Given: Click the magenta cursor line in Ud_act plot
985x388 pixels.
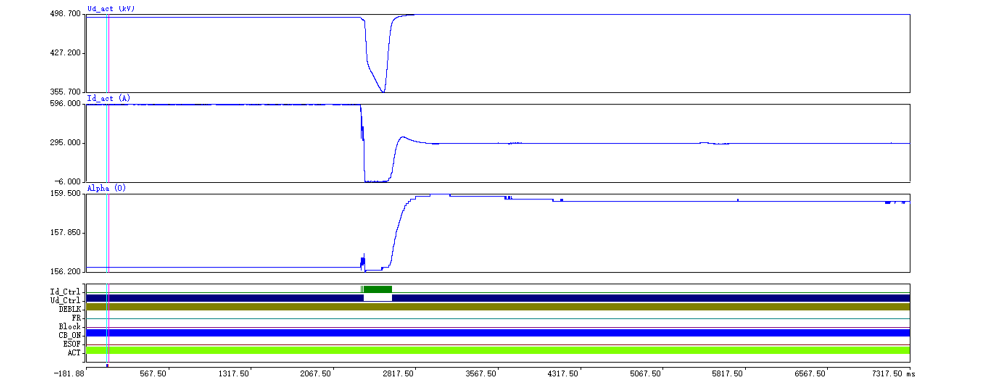Looking at the screenshot, I should pos(109,53).
